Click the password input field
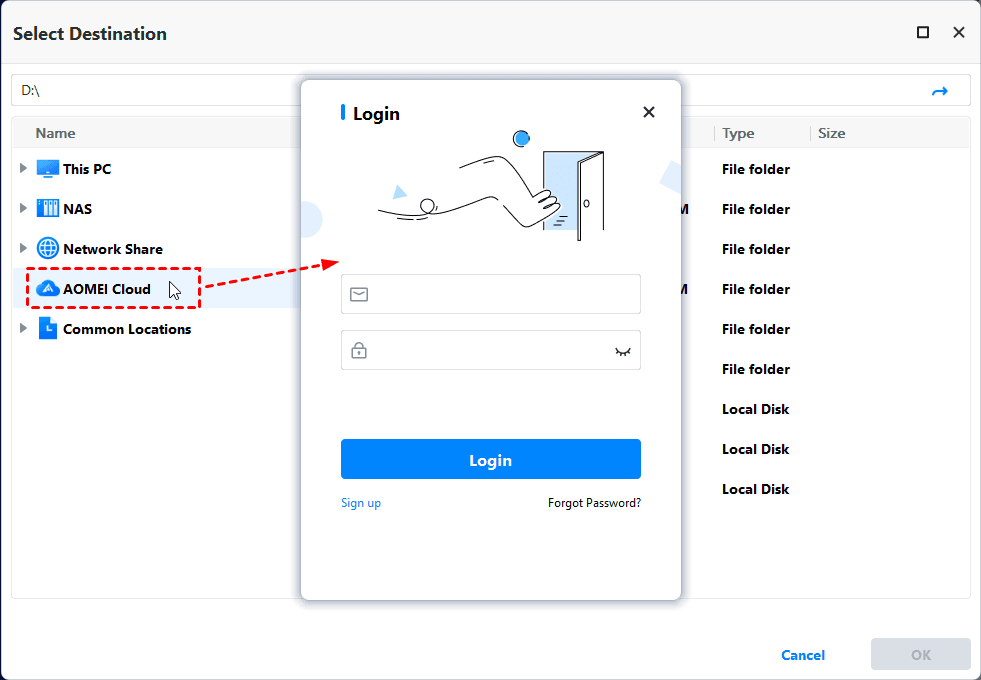981x680 pixels. tap(490, 350)
